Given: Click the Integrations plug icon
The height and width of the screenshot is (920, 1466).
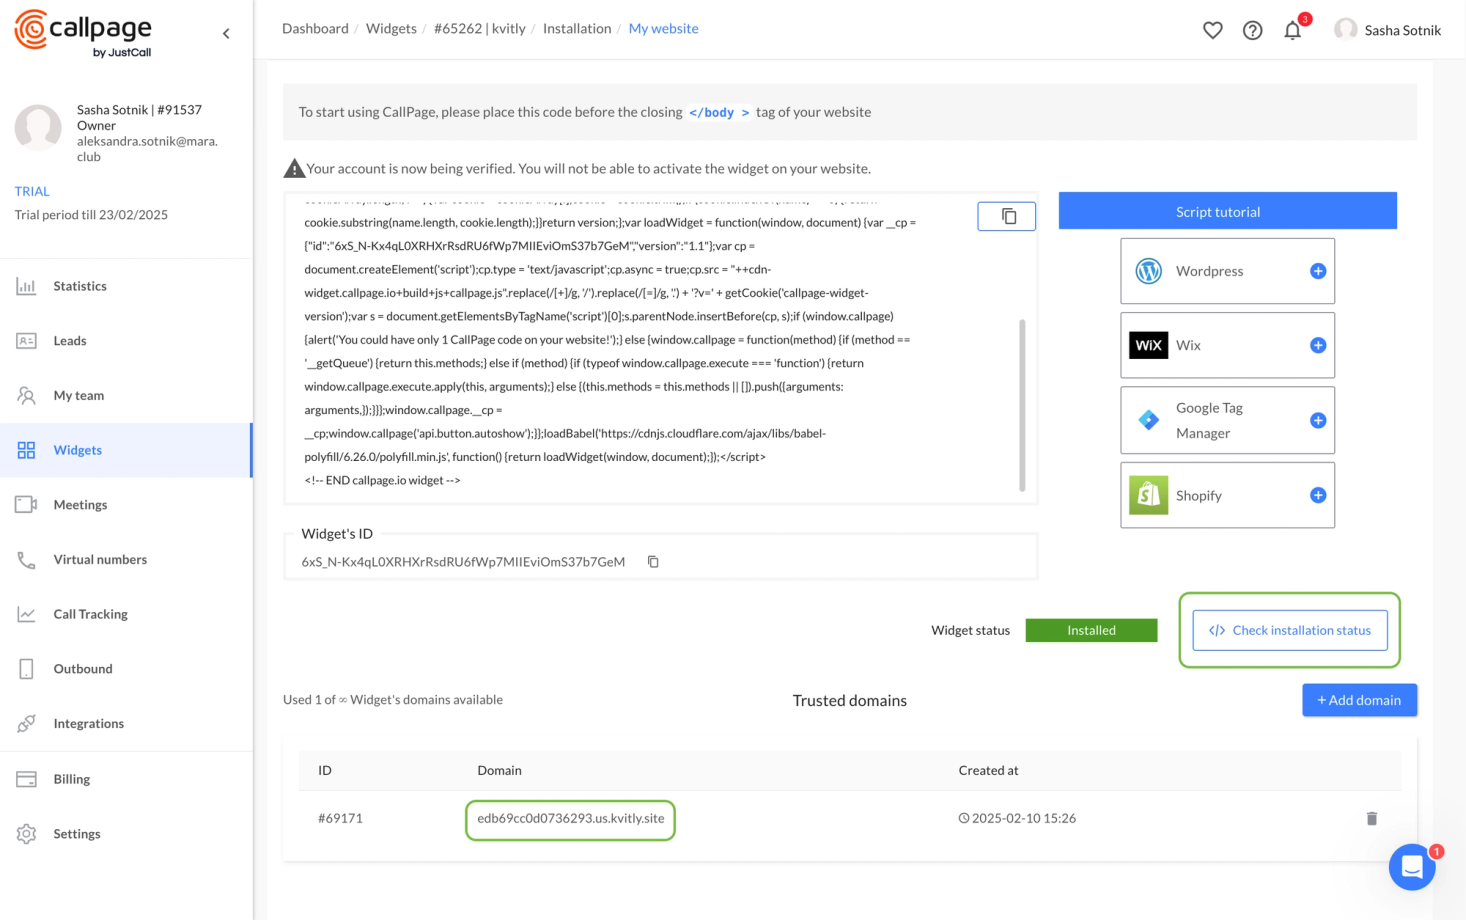Looking at the screenshot, I should [27, 724].
